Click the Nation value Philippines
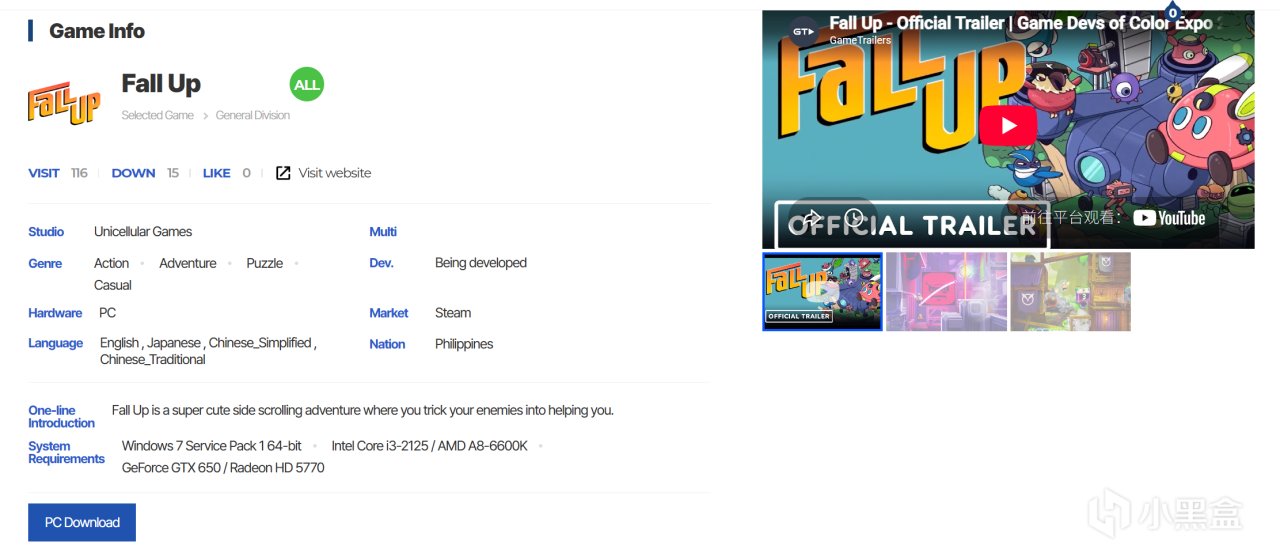1280x553 pixels. pos(464,344)
